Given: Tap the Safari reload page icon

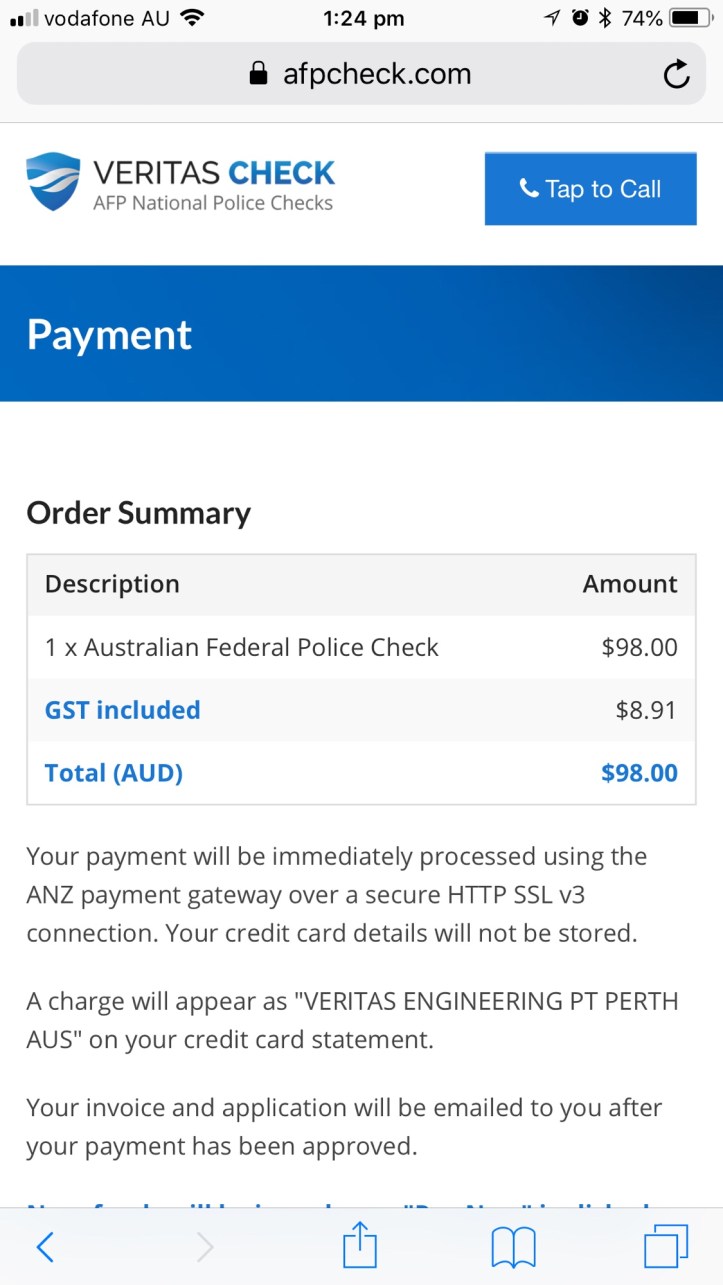Looking at the screenshot, I should [677, 75].
